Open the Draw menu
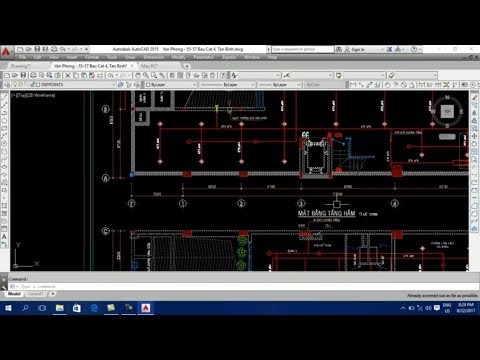Viewport: 480px width, 360px height. point(130,57)
